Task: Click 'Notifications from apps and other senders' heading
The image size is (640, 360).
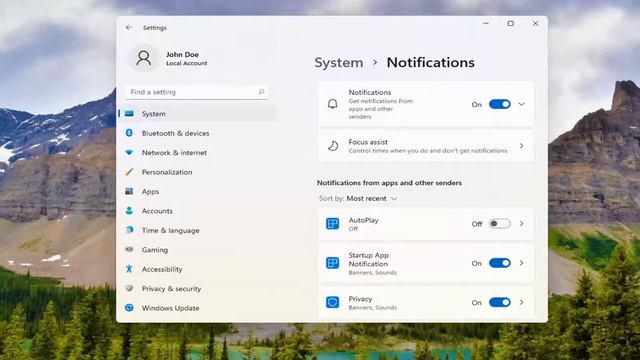Action: [x=389, y=183]
